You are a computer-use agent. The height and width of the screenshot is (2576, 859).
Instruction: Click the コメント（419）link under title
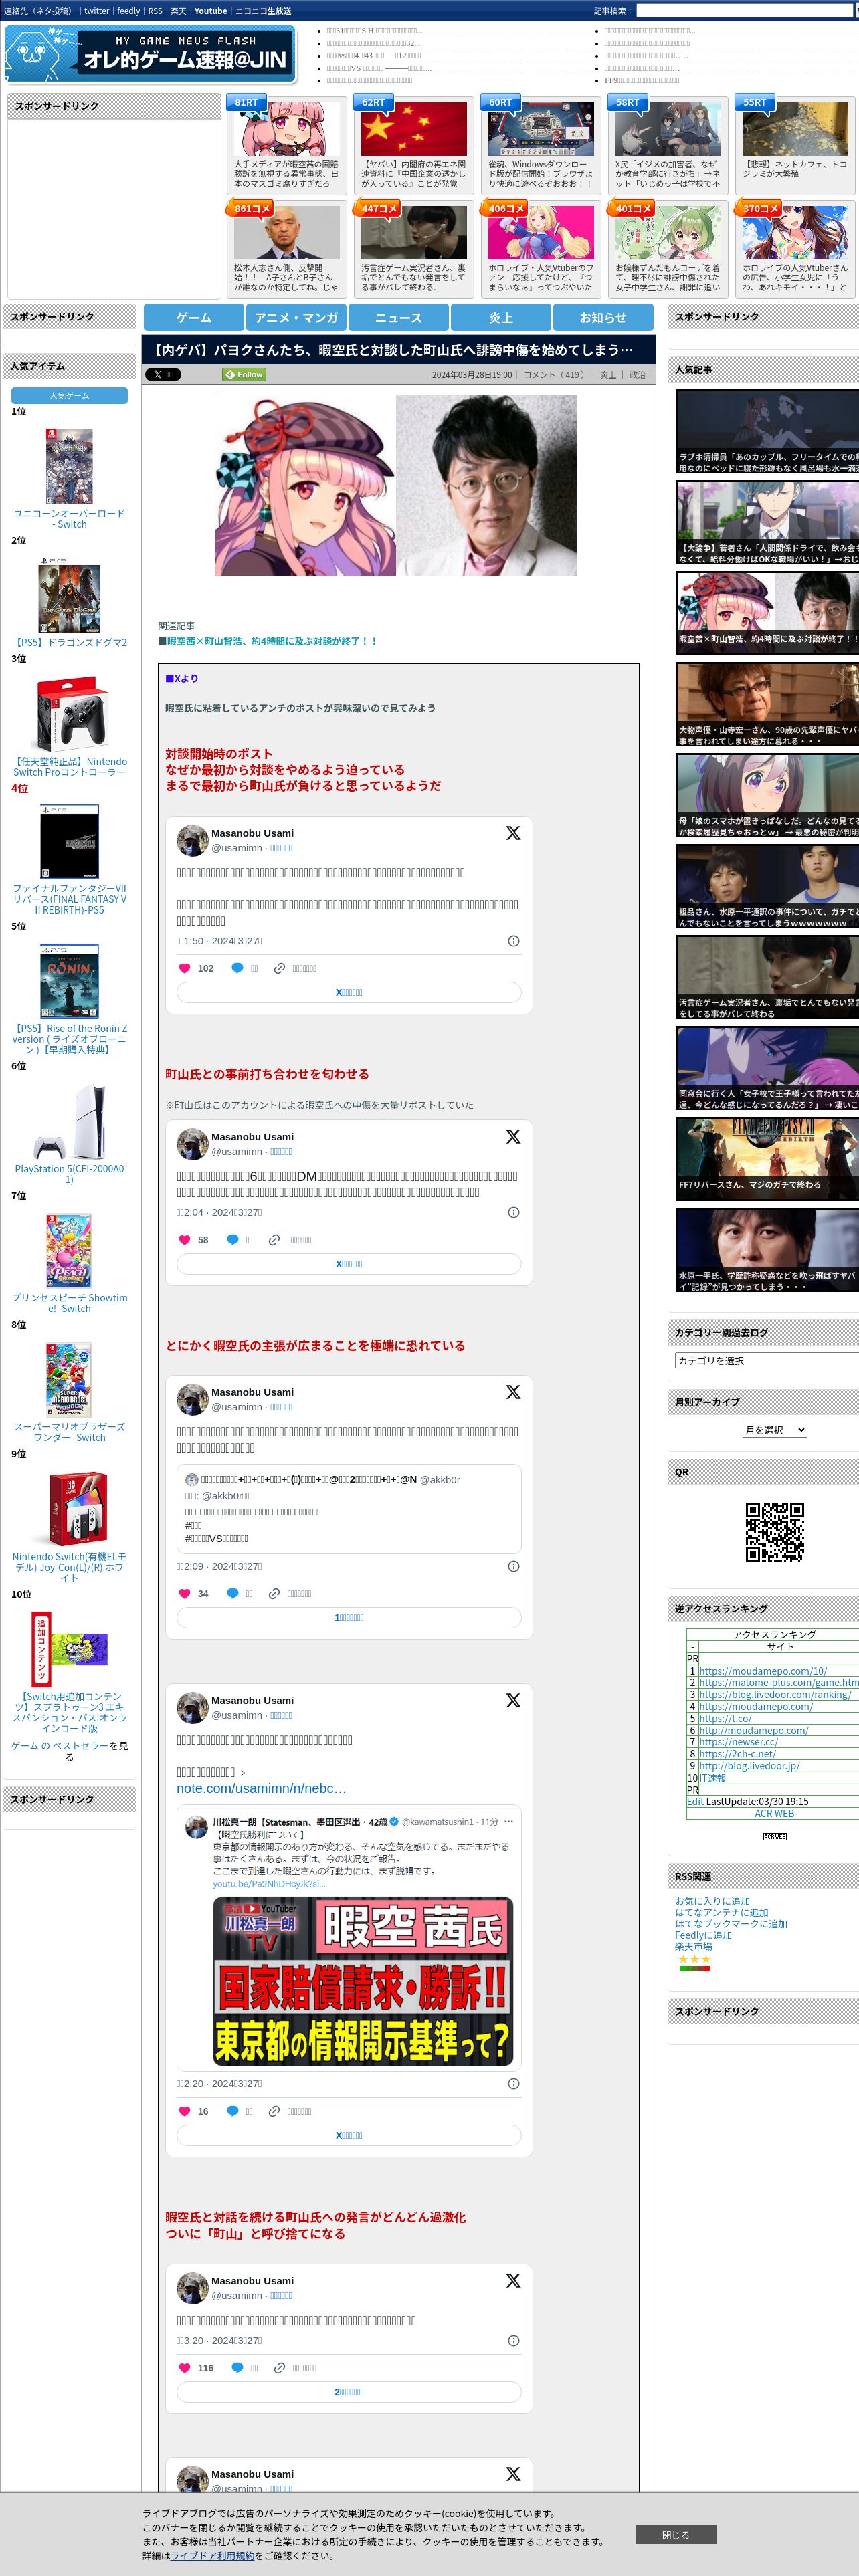pyautogui.click(x=554, y=375)
